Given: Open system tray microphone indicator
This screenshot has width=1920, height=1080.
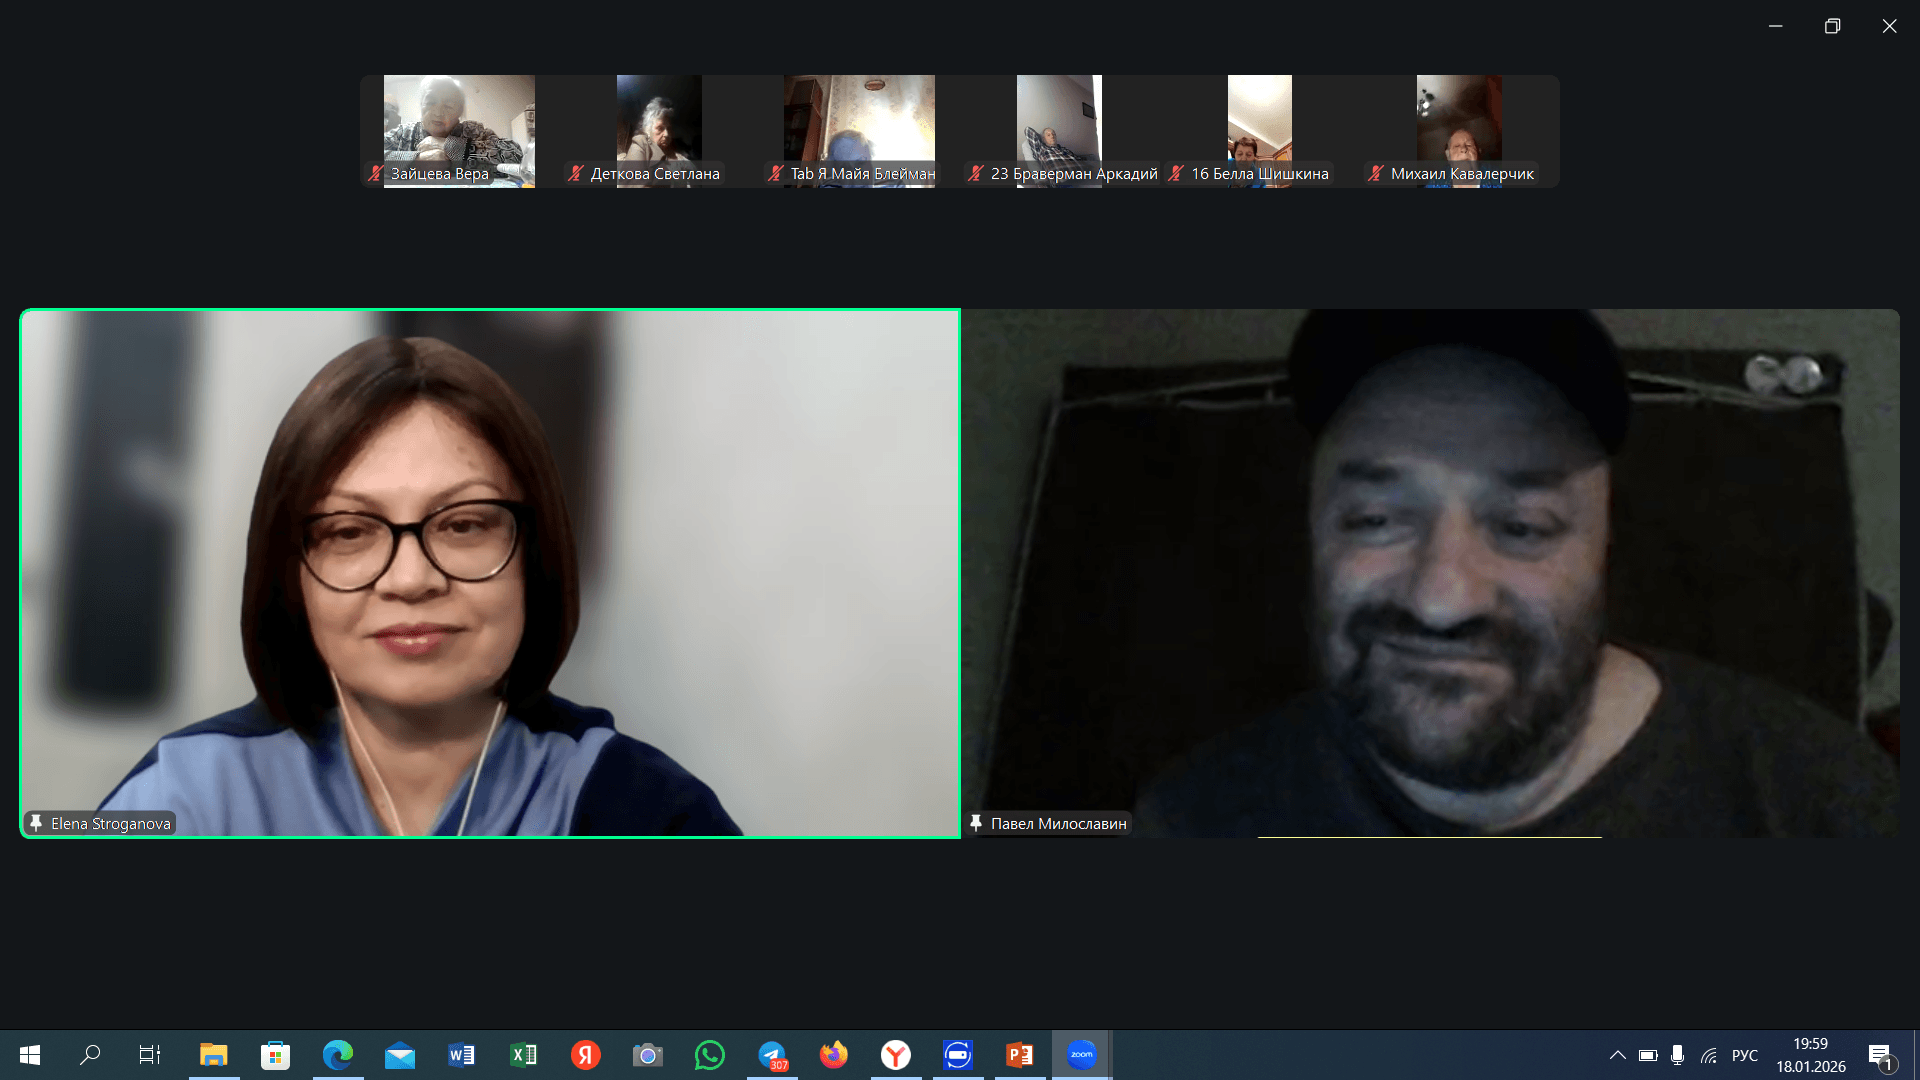Looking at the screenshot, I should point(1677,1055).
